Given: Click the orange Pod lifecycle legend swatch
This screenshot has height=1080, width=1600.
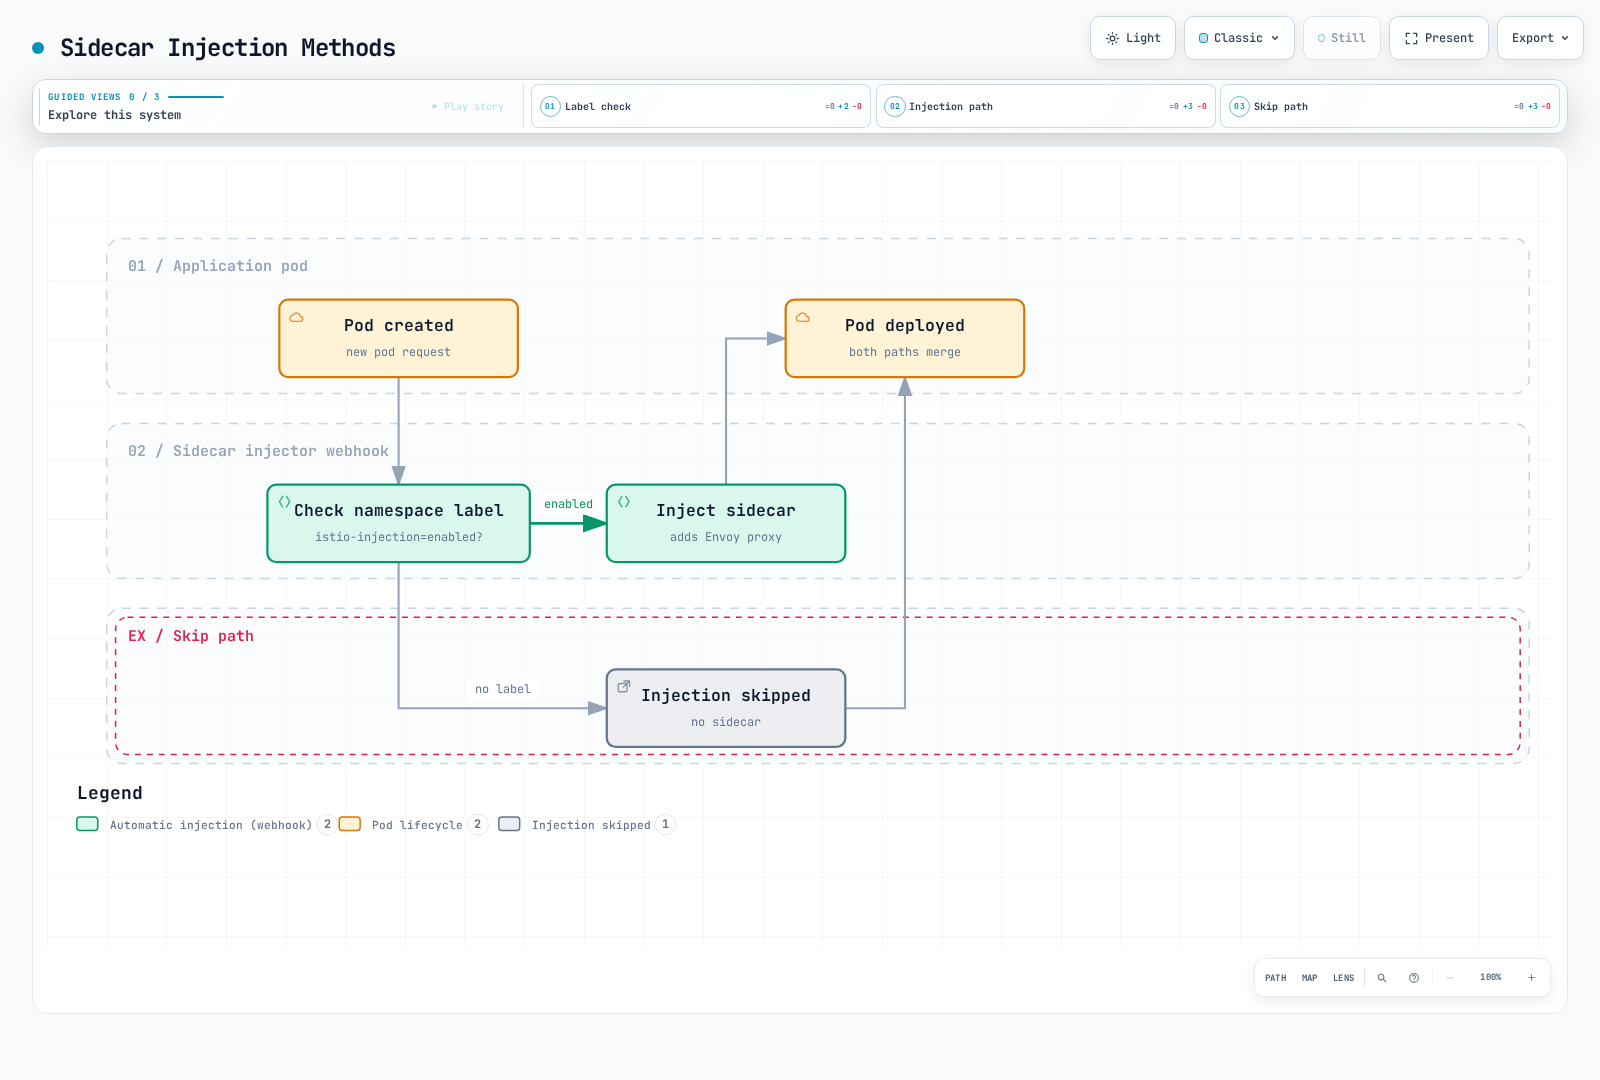Looking at the screenshot, I should click(350, 824).
